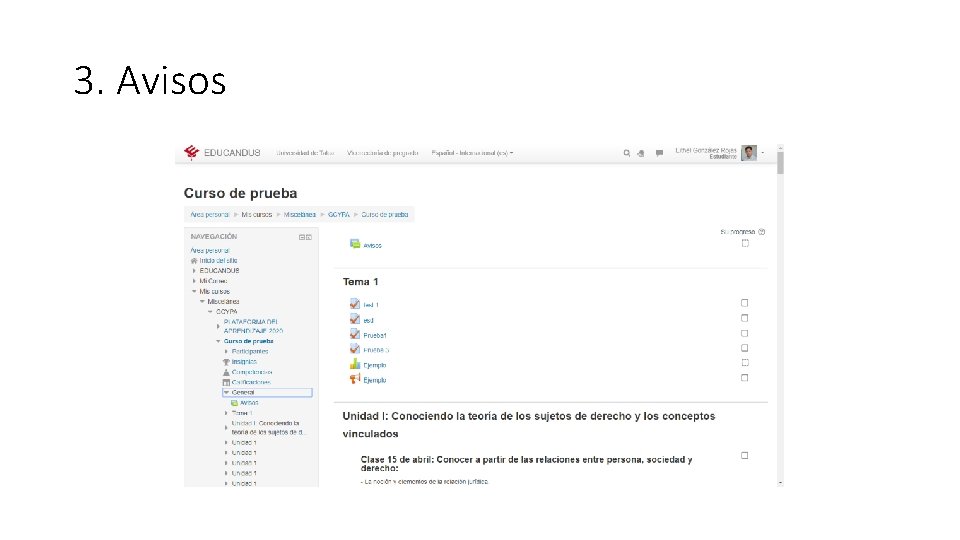Open the Calificaciones link in navigation tree
The height and width of the screenshot is (540, 960).
point(251,382)
